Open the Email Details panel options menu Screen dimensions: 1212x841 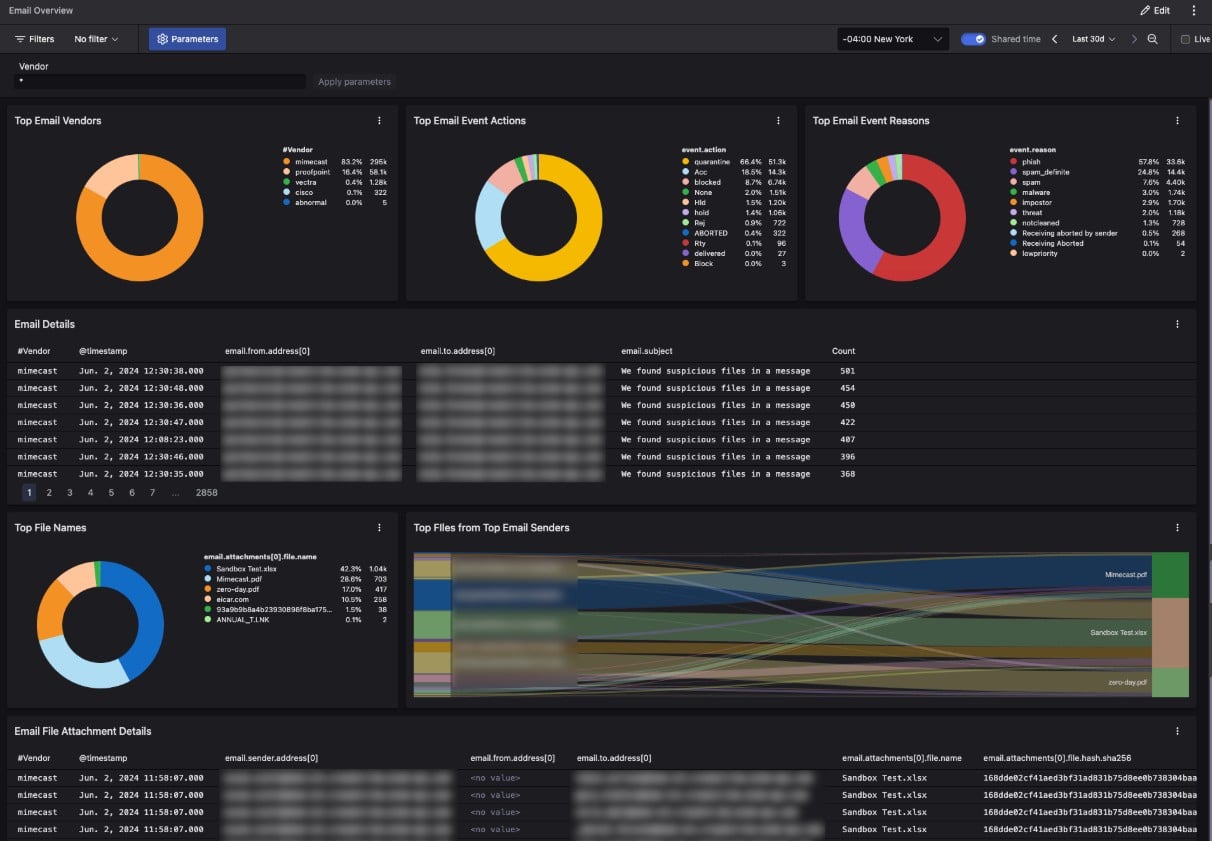[x=1177, y=324]
